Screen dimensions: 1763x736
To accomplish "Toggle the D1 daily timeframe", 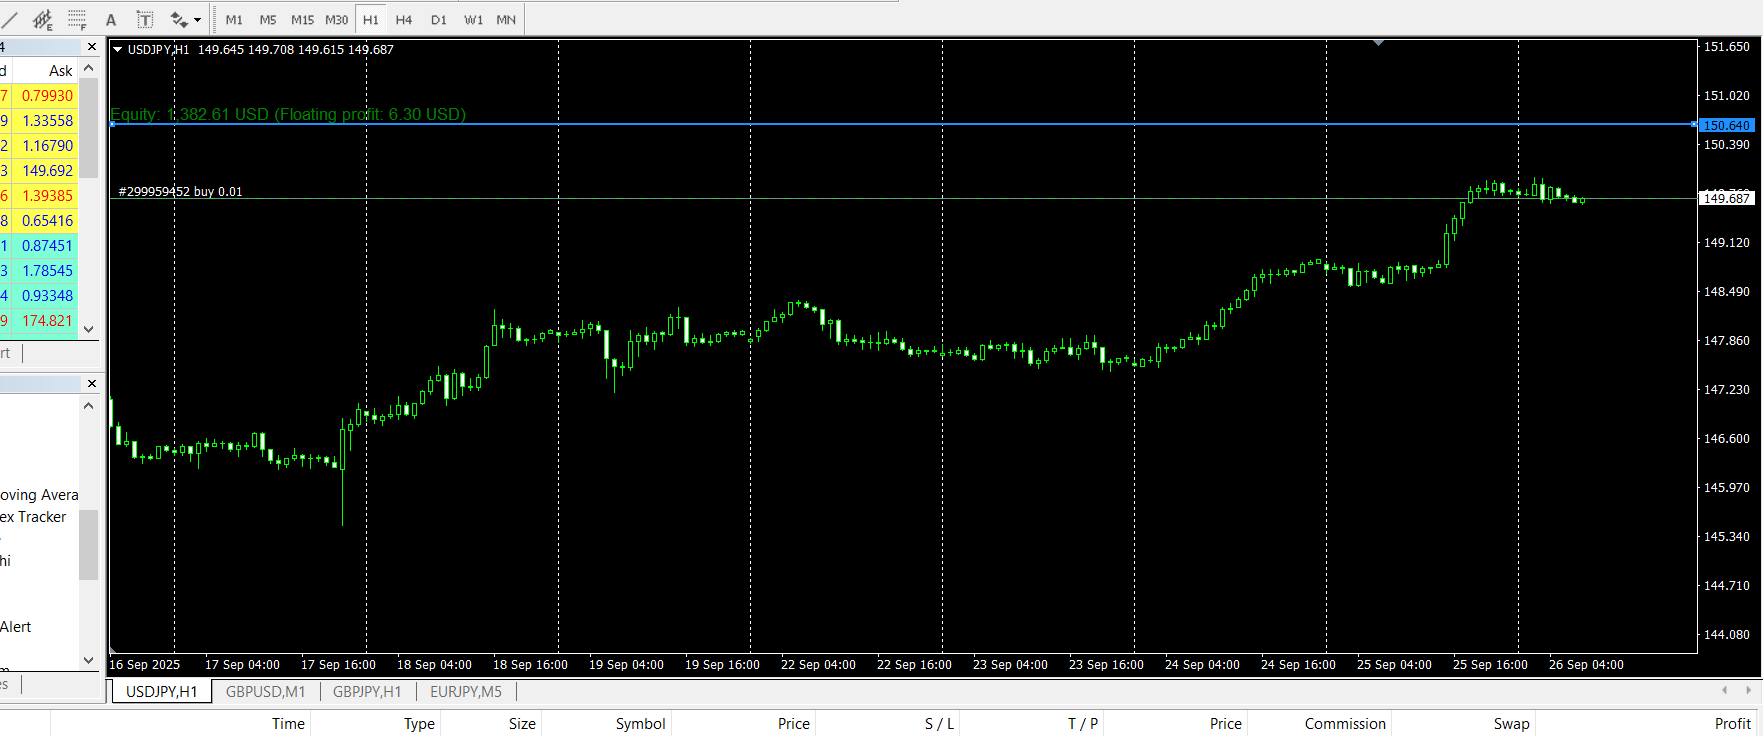I will click(x=439, y=19).
